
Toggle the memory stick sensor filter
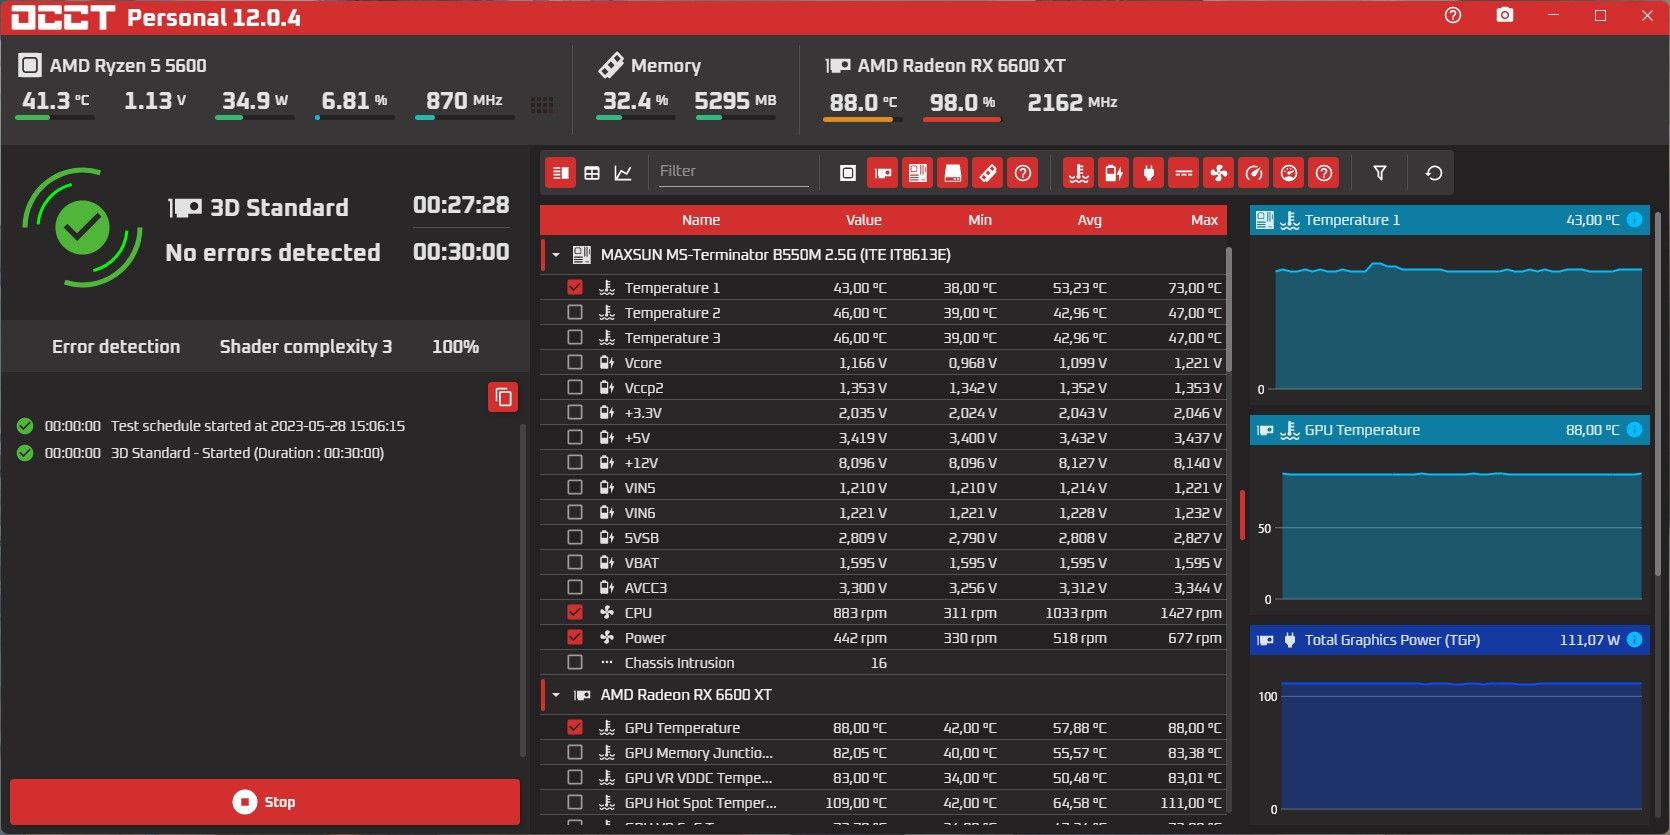988,173
